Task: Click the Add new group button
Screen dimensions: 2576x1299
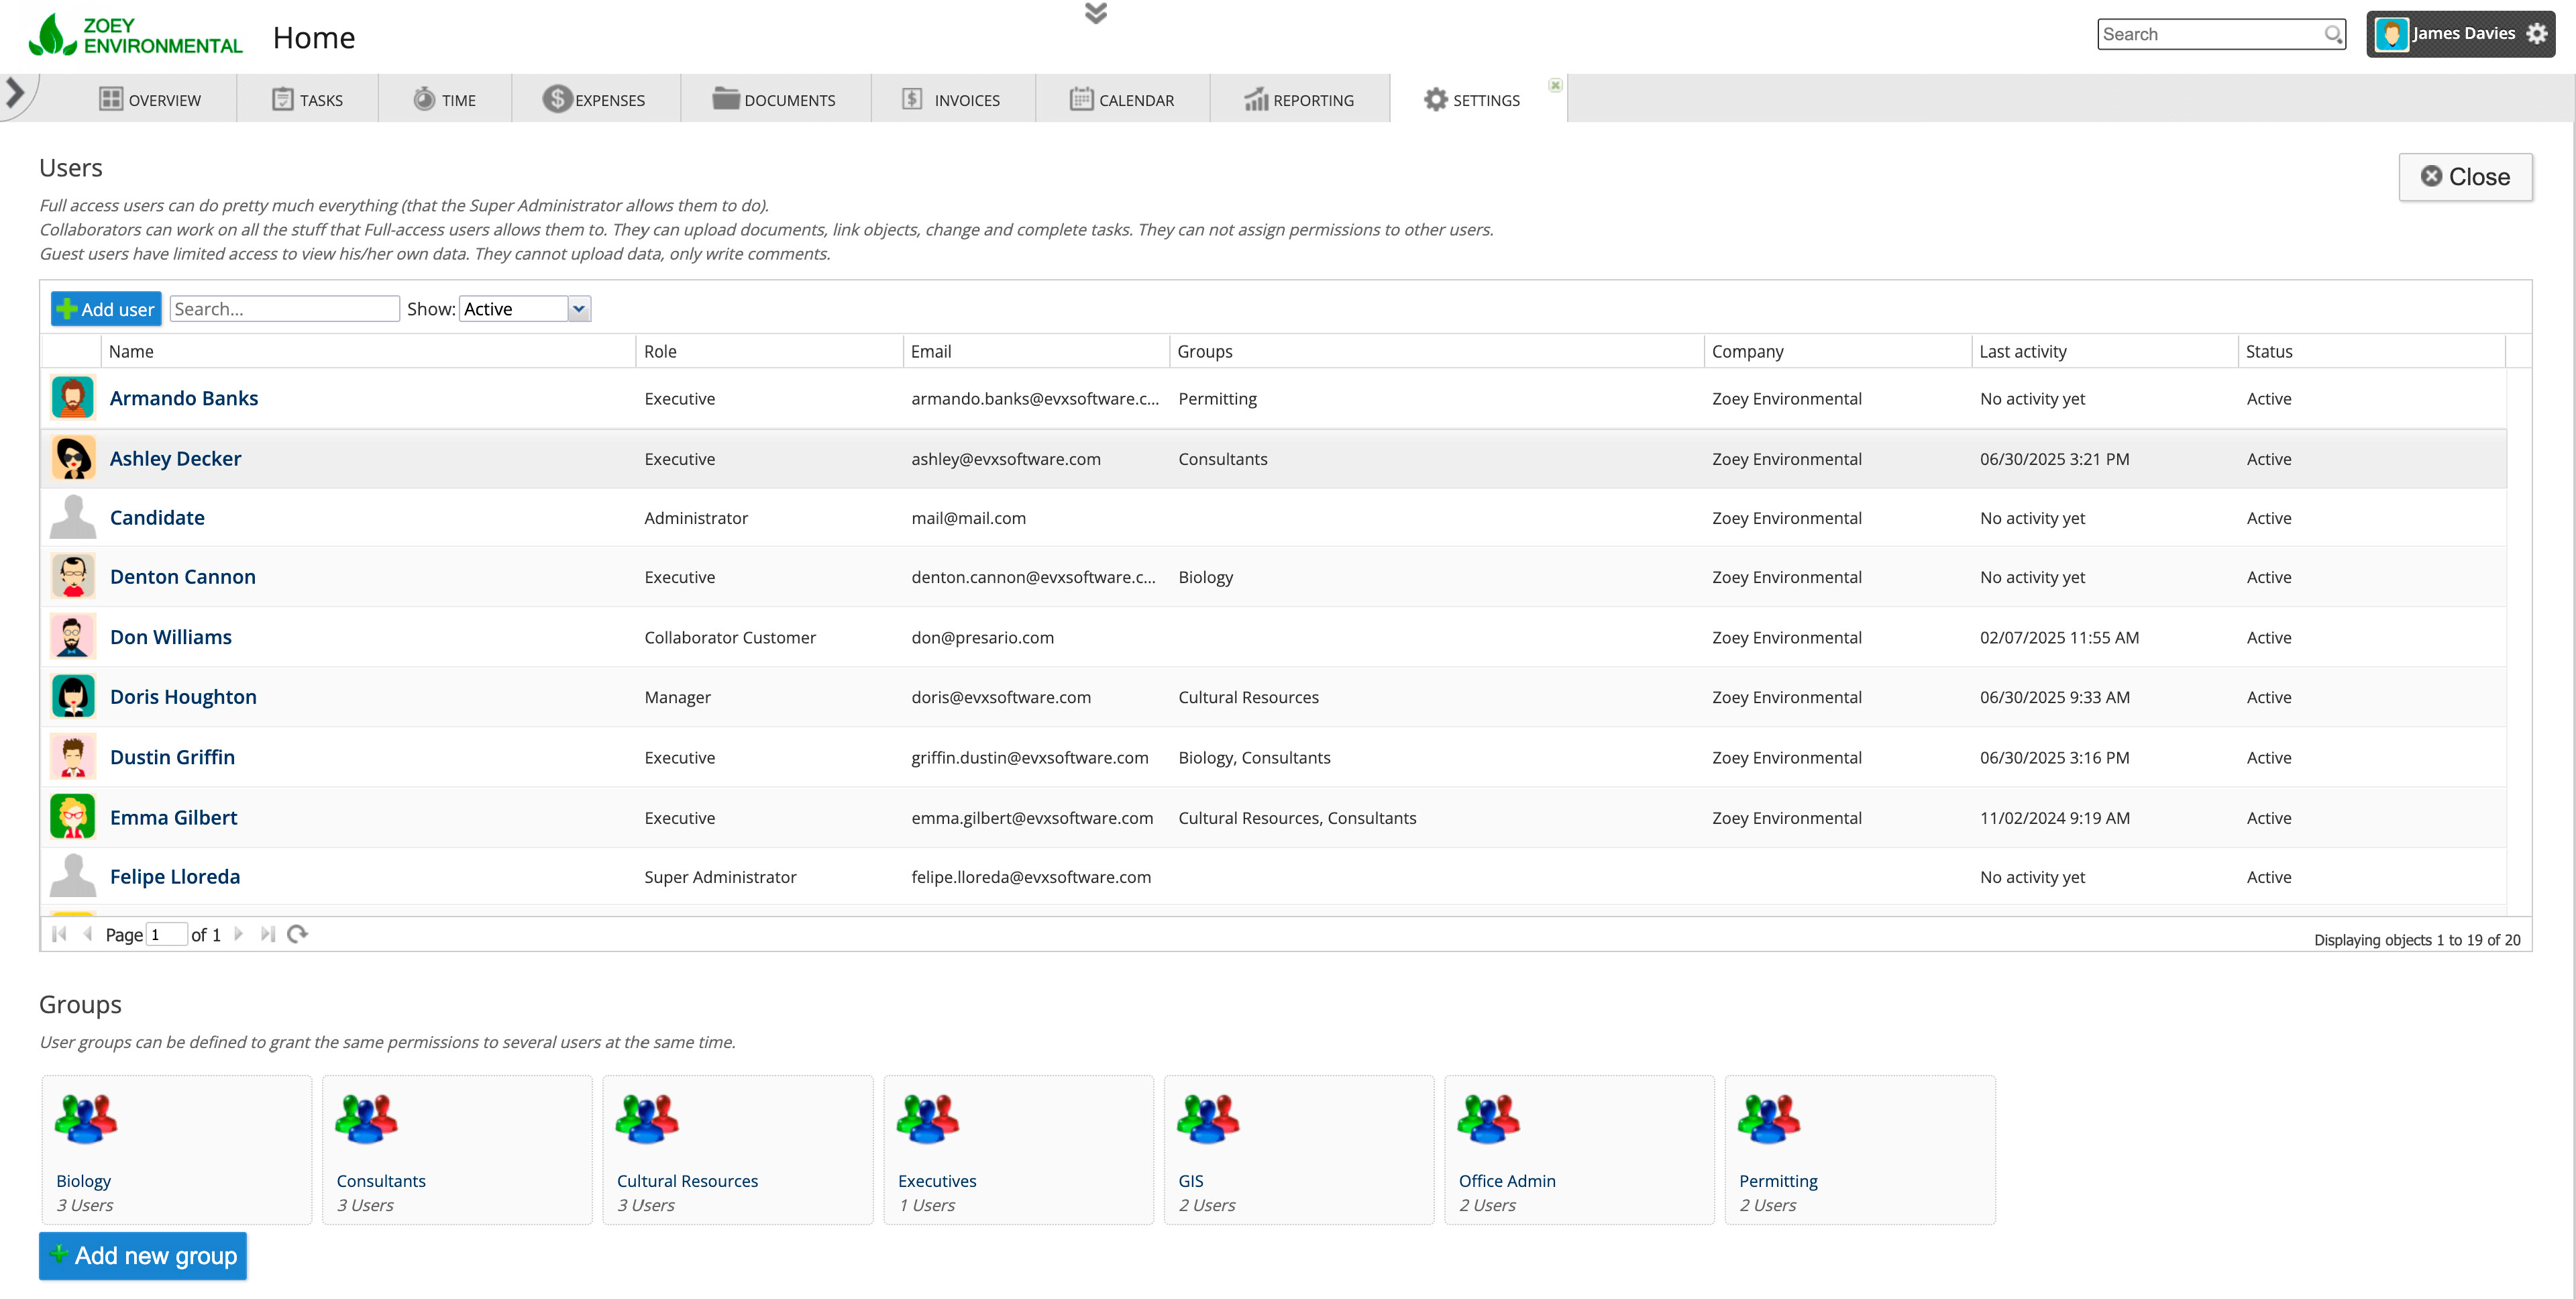Action: point(143,1256)
